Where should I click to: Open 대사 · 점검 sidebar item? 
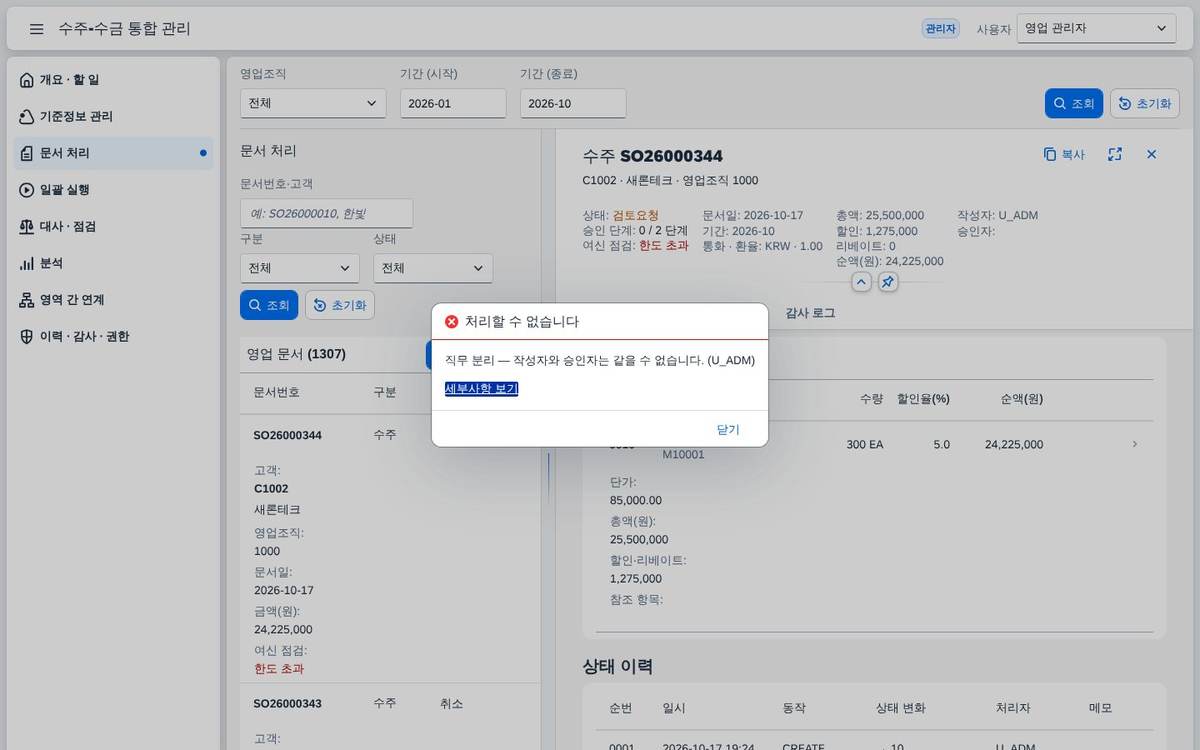click(x=113, y=227)
